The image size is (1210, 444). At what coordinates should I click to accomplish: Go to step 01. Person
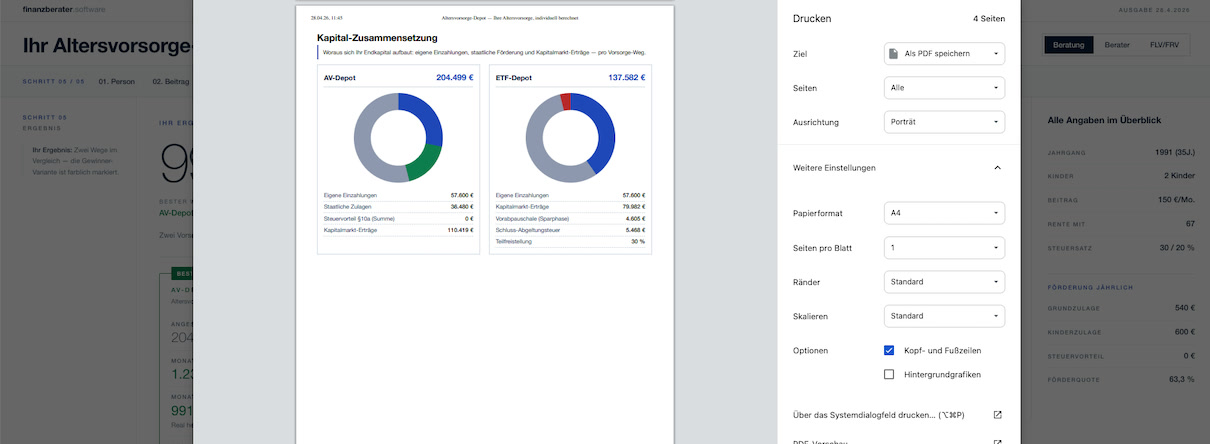point(116,81)
